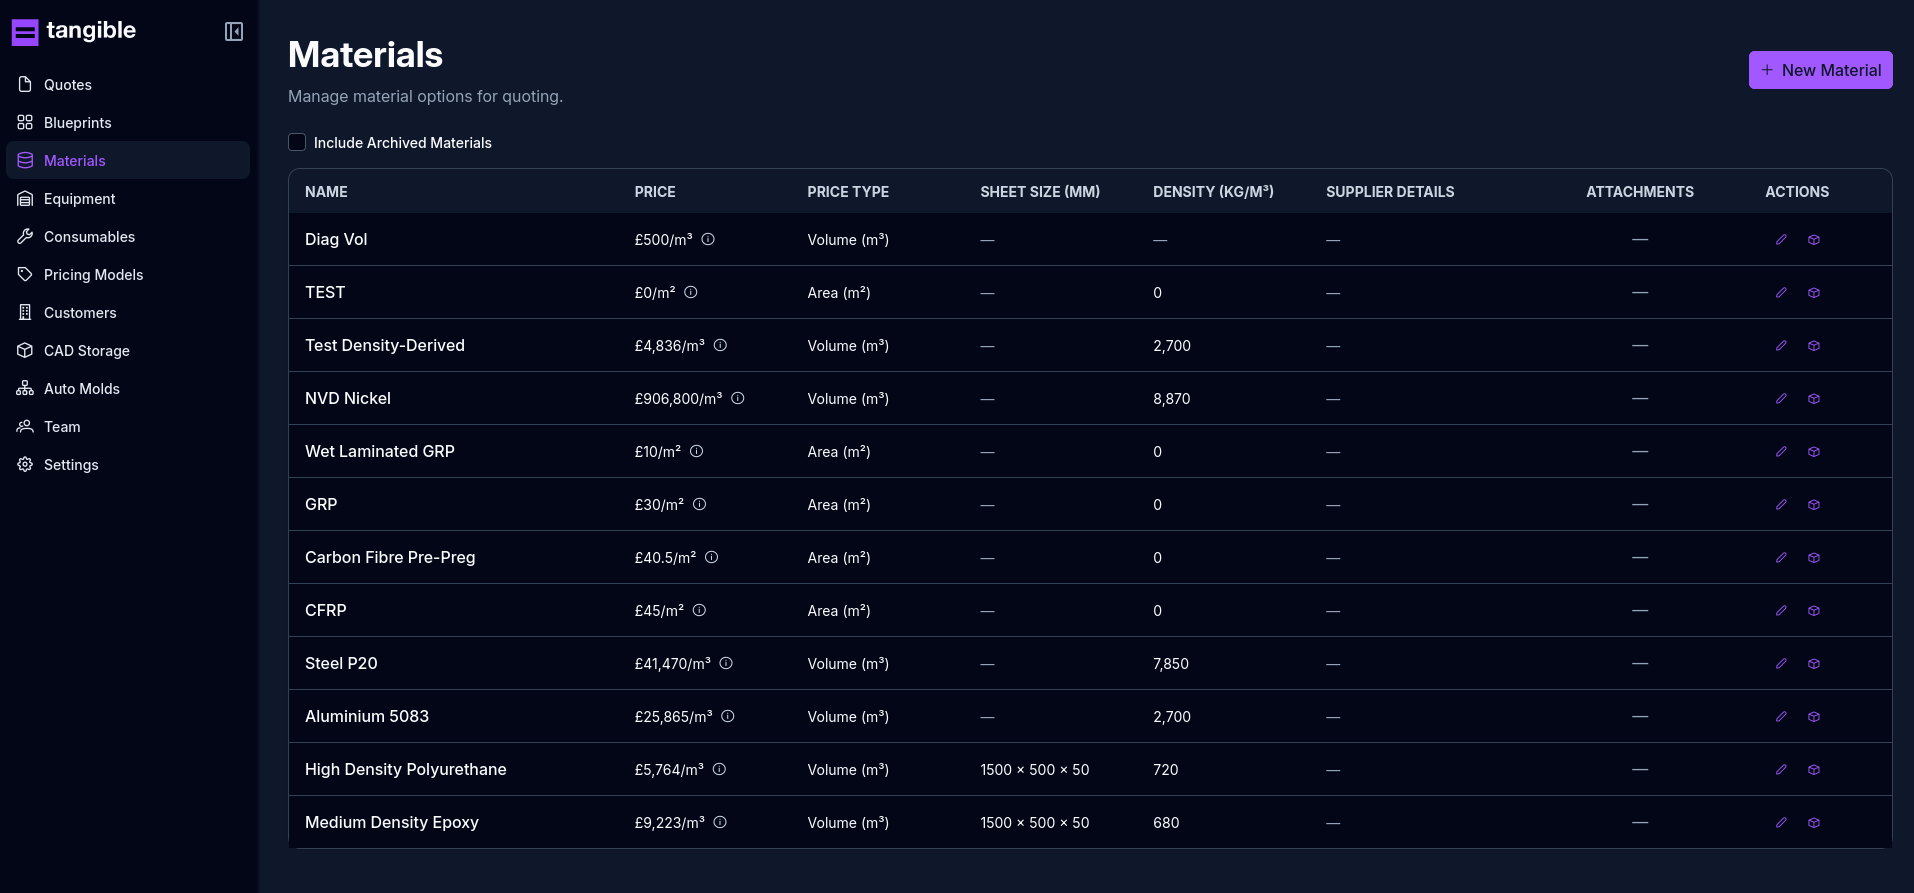Click the £41,470/m³ price

[672, 663]
